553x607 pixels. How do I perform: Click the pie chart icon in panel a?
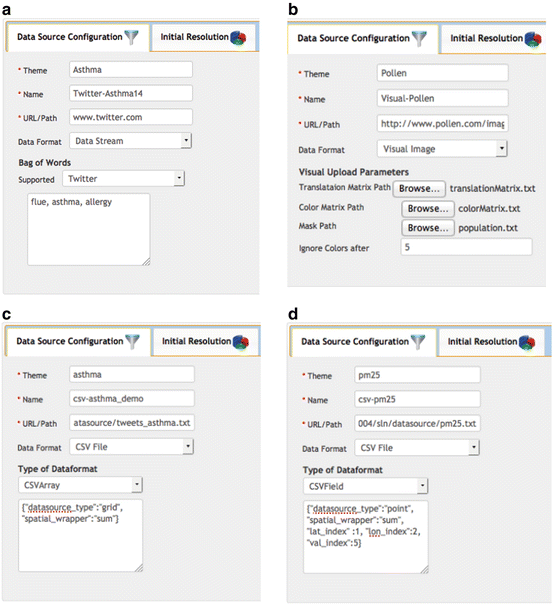click(238, 38)
